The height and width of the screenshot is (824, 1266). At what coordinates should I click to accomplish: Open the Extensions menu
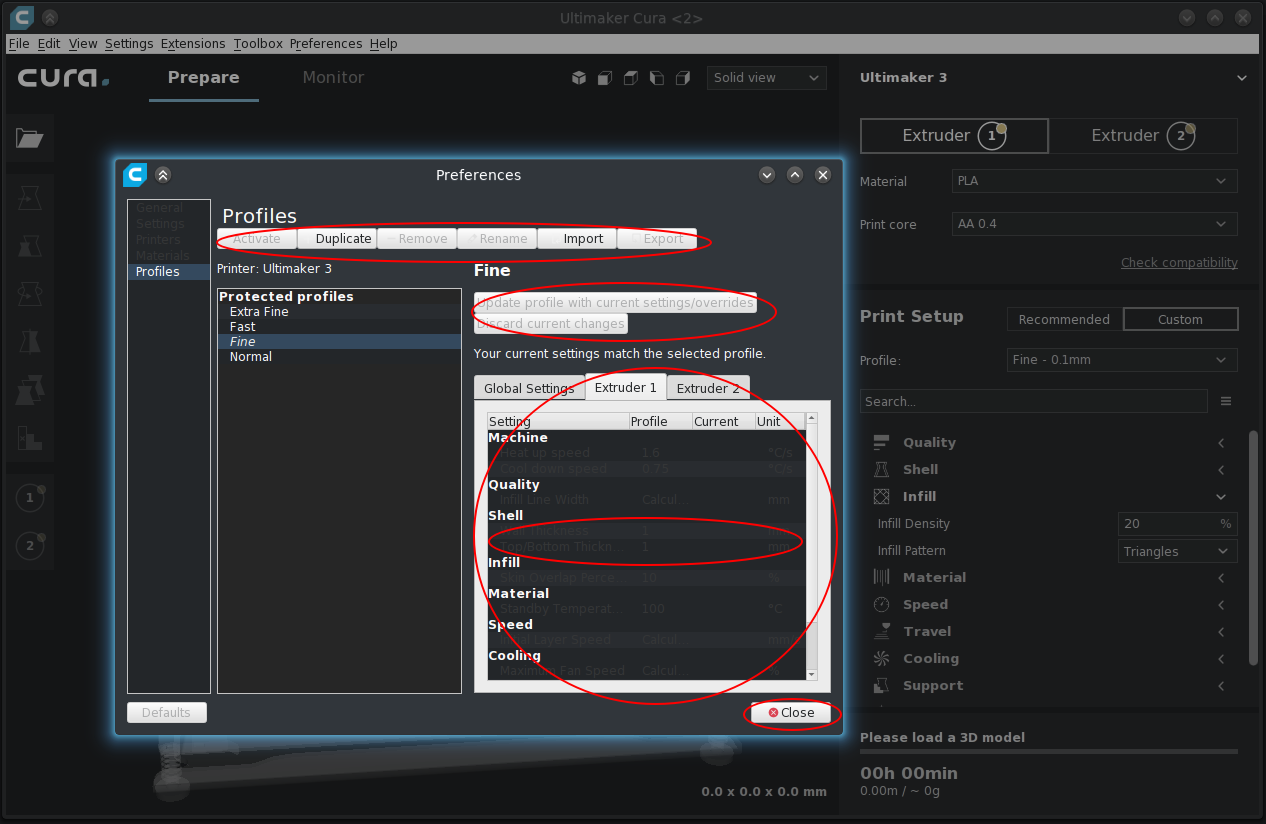pyautogui.click(x=193, y=43)
